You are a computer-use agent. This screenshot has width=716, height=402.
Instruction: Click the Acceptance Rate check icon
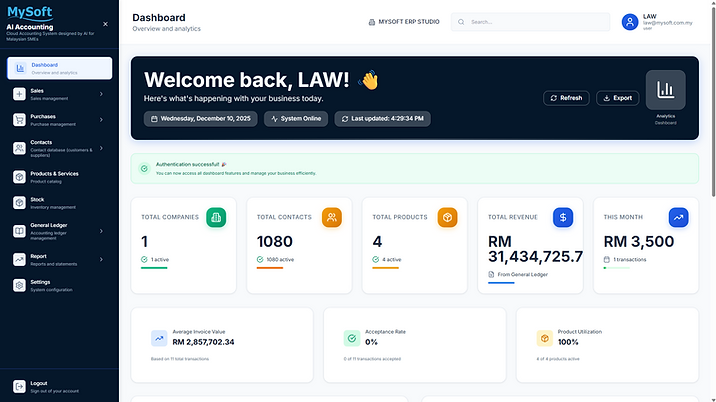click(352, 339)
